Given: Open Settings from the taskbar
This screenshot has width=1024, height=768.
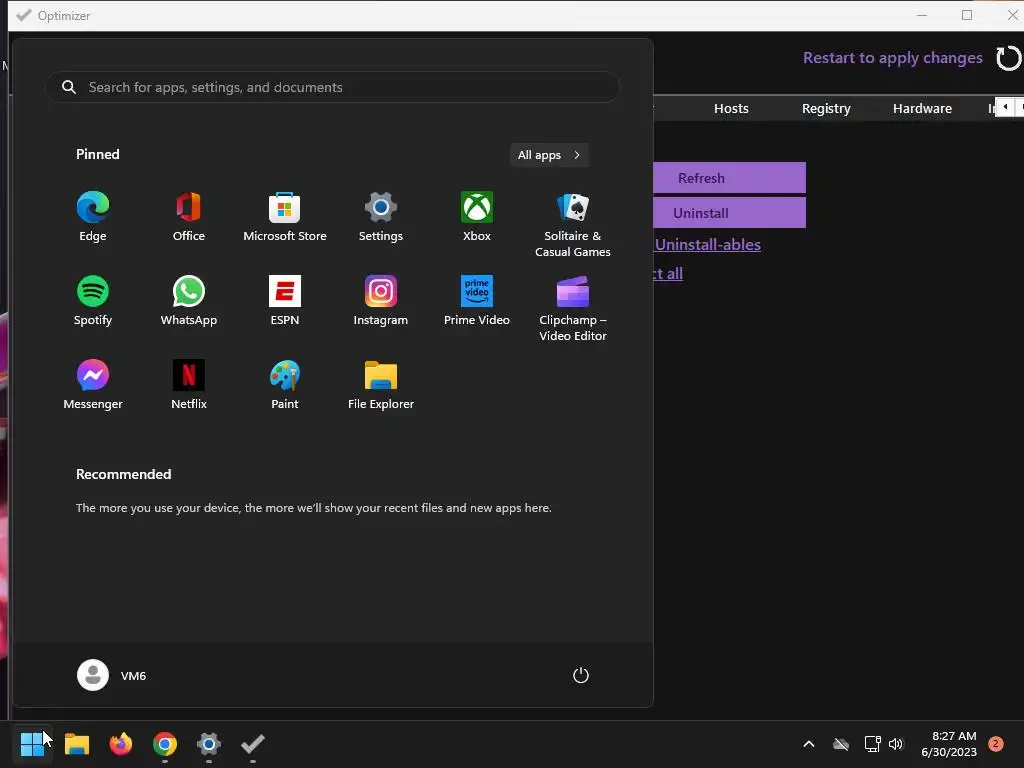Looking at the screenshot, I should tap(209, 744).
